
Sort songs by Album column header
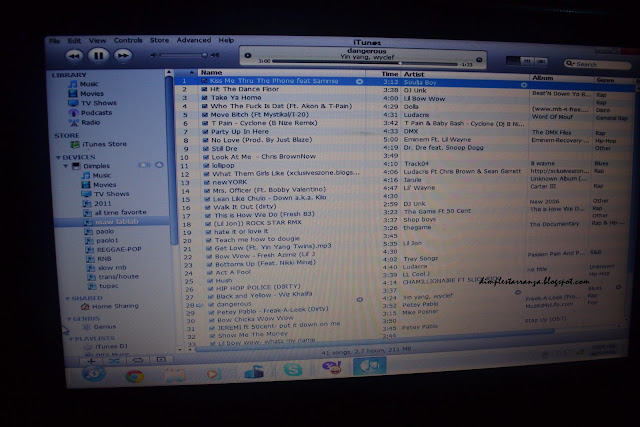click(x=561, y=78)
